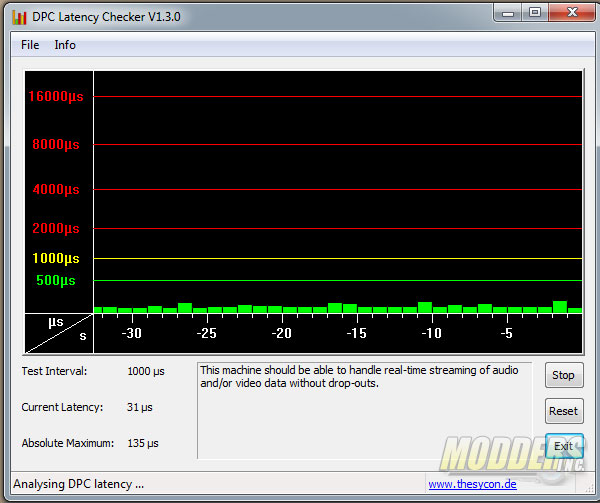Click the -30 seconds axis label
The height and width of the screenshot is (503, 600).
tap(132, 334)
